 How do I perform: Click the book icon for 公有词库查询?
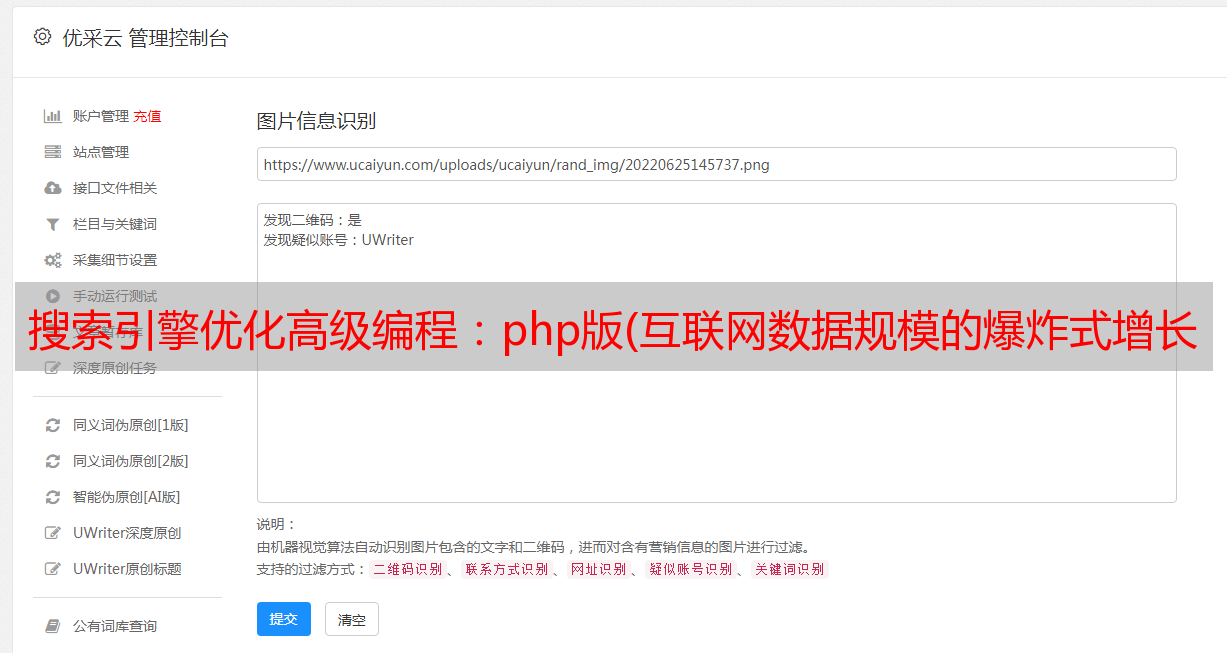click(x=53, y=626)
